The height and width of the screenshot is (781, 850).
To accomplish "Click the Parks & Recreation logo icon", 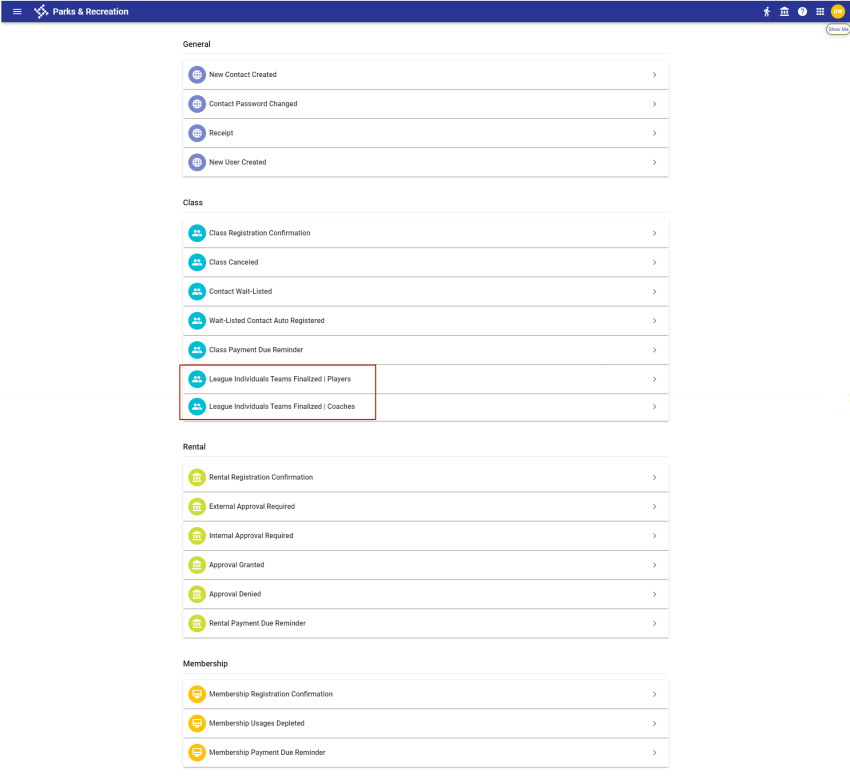I will point(41,12).
